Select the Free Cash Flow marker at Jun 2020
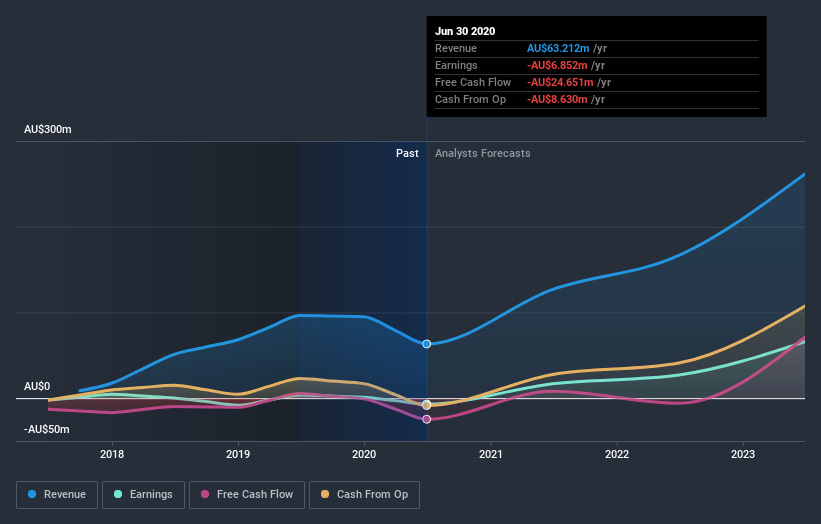This screenshot has width=821, height=524. [x=427, y=419]
